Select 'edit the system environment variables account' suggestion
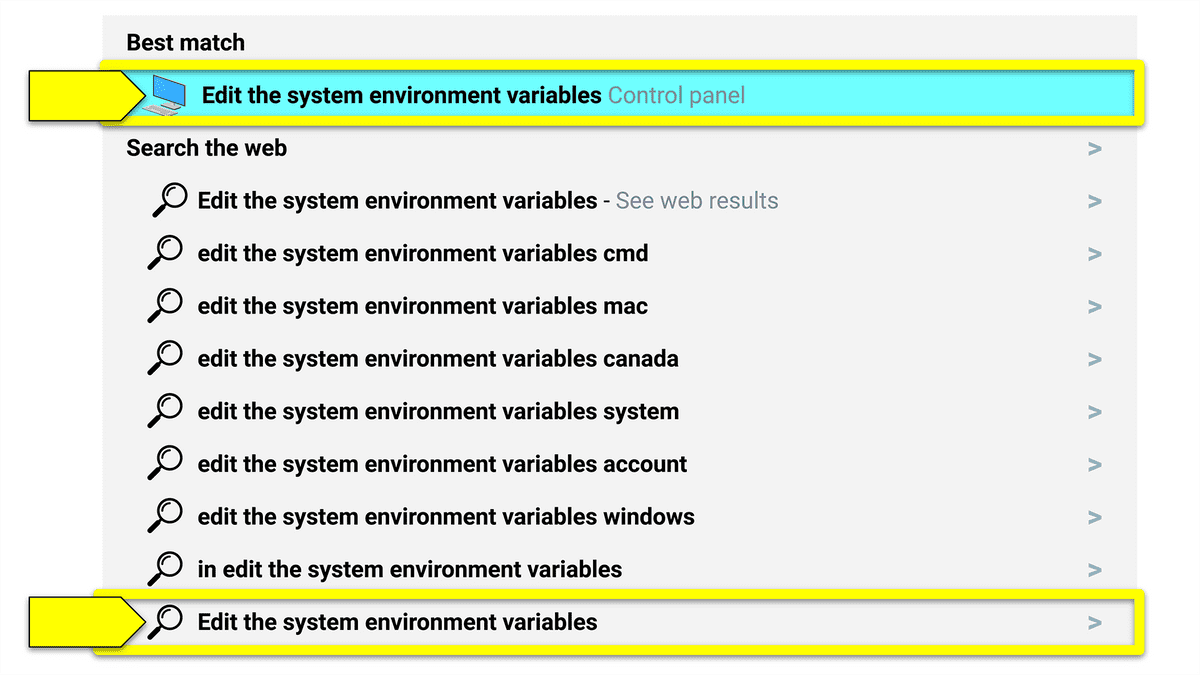 443,464
